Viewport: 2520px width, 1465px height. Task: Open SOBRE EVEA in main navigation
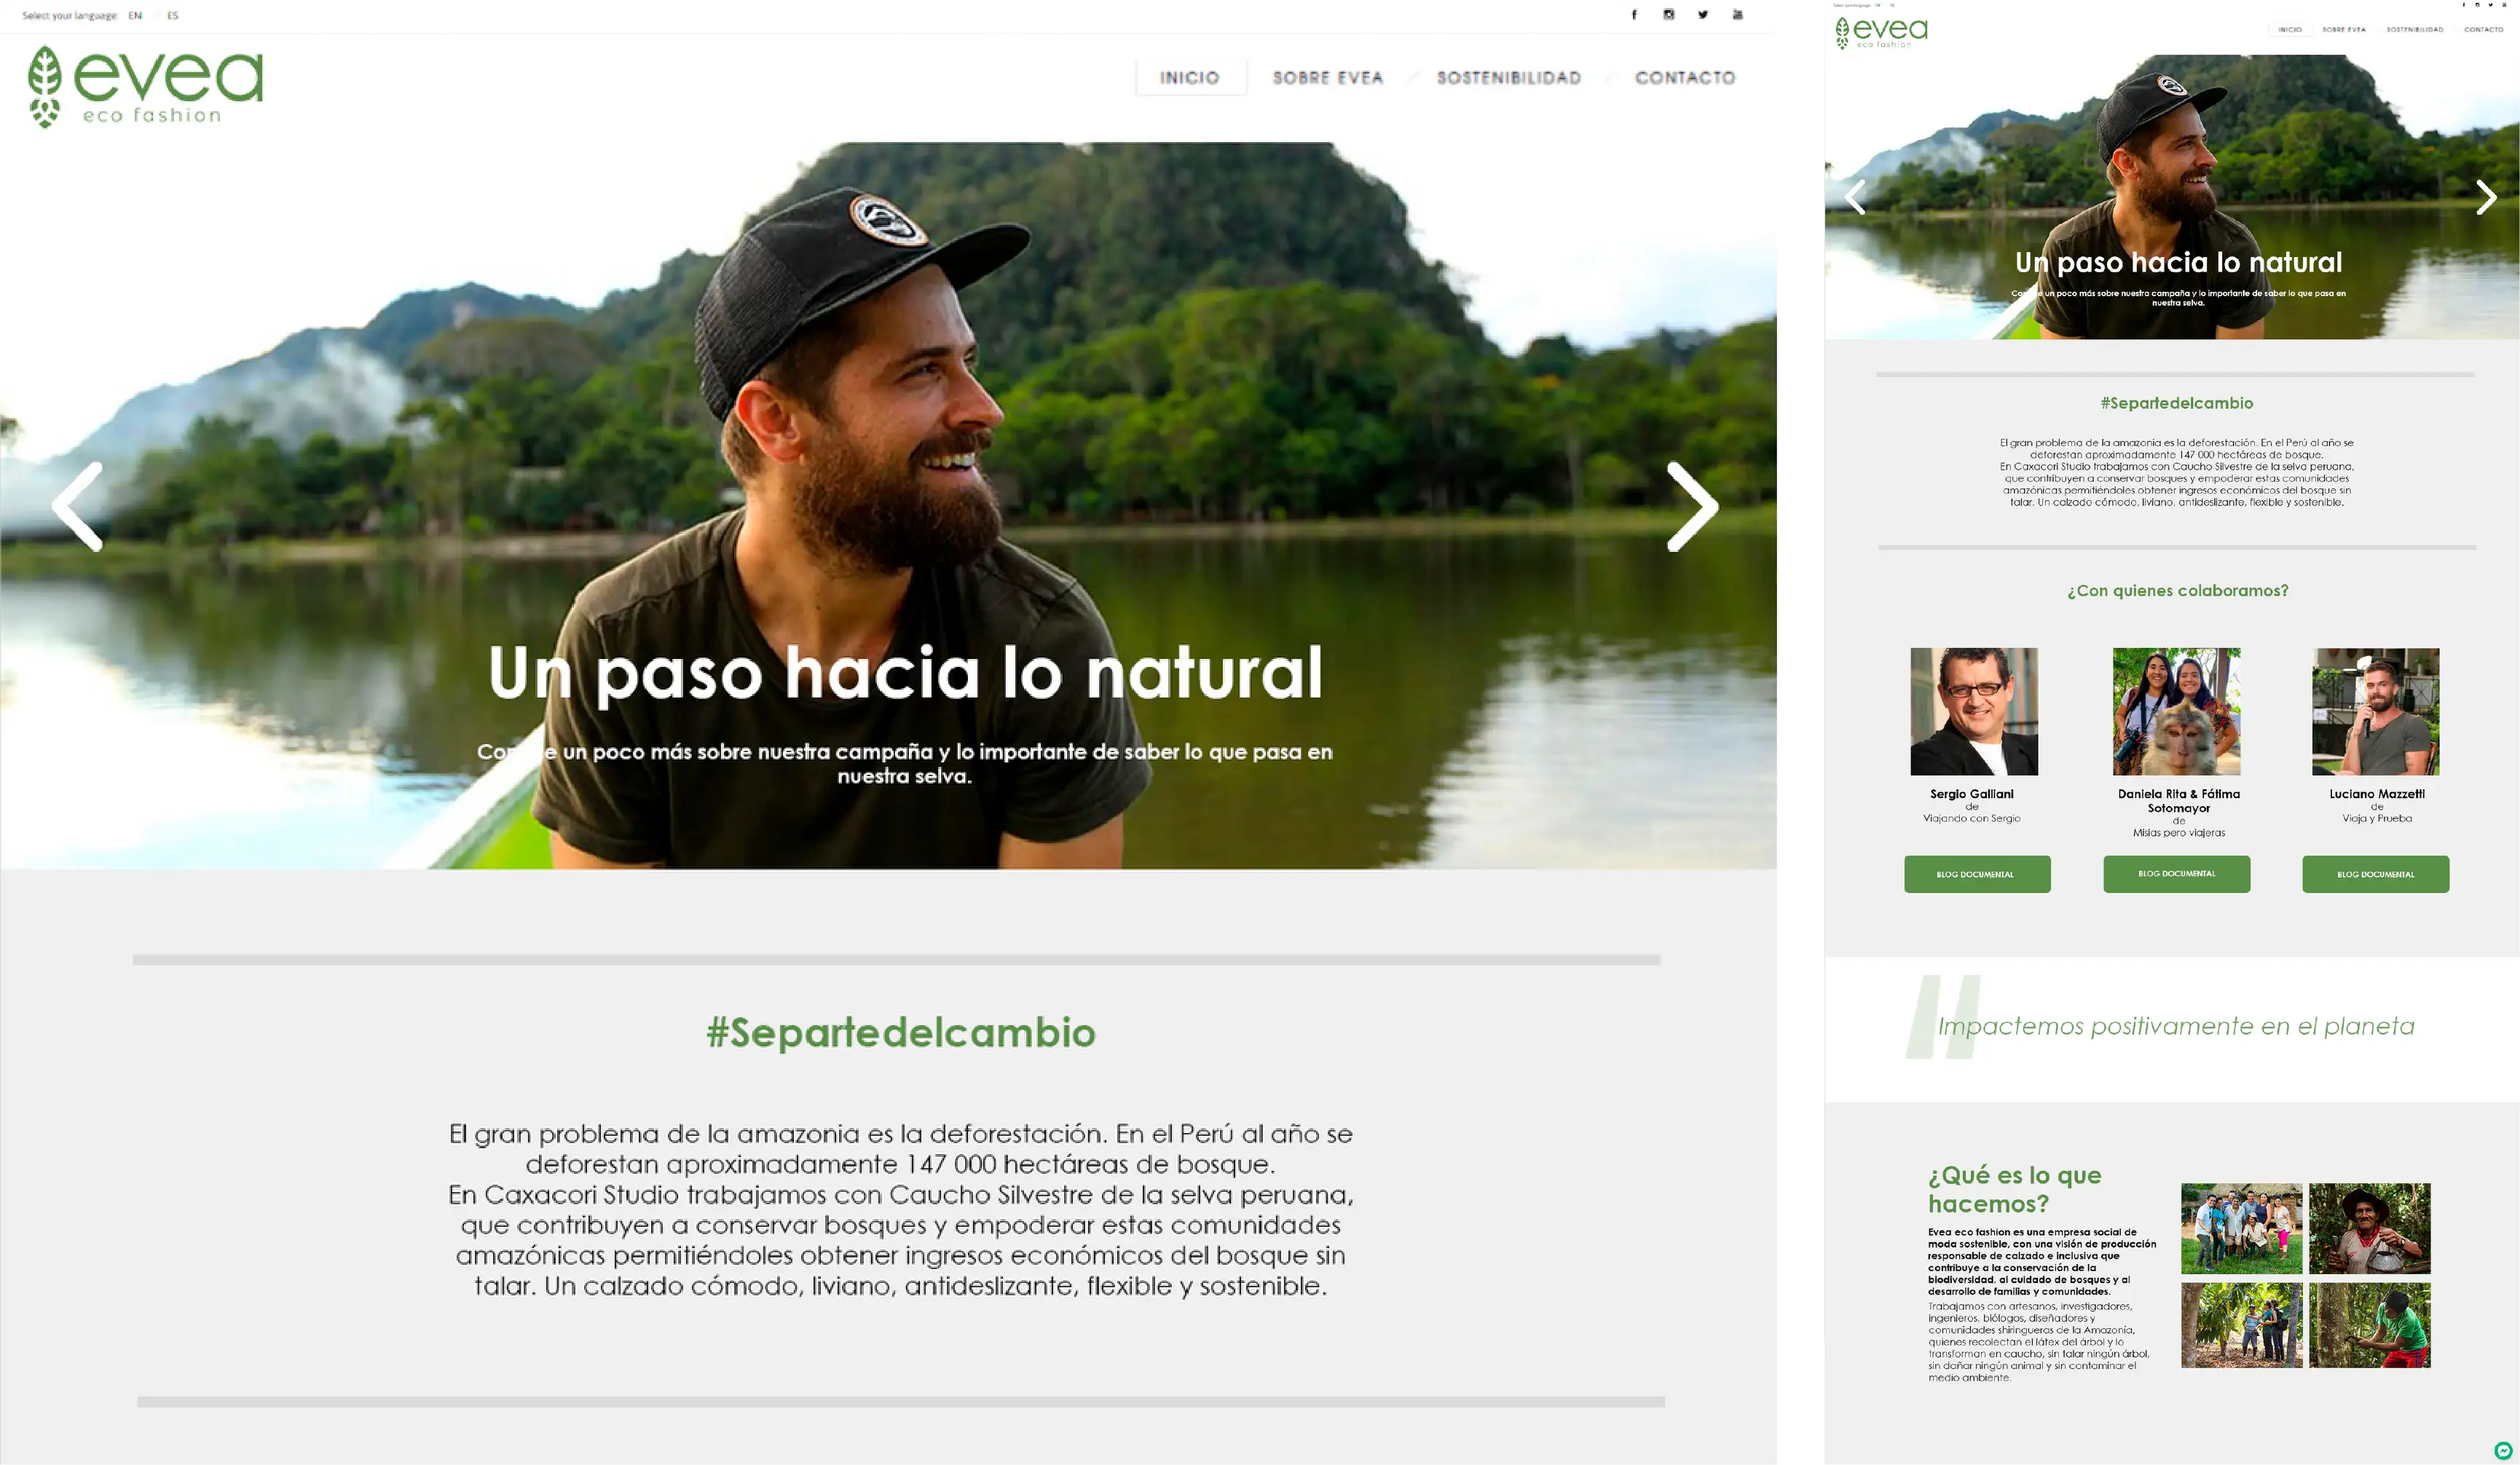pyautogui.click(x=1327, y=78)
